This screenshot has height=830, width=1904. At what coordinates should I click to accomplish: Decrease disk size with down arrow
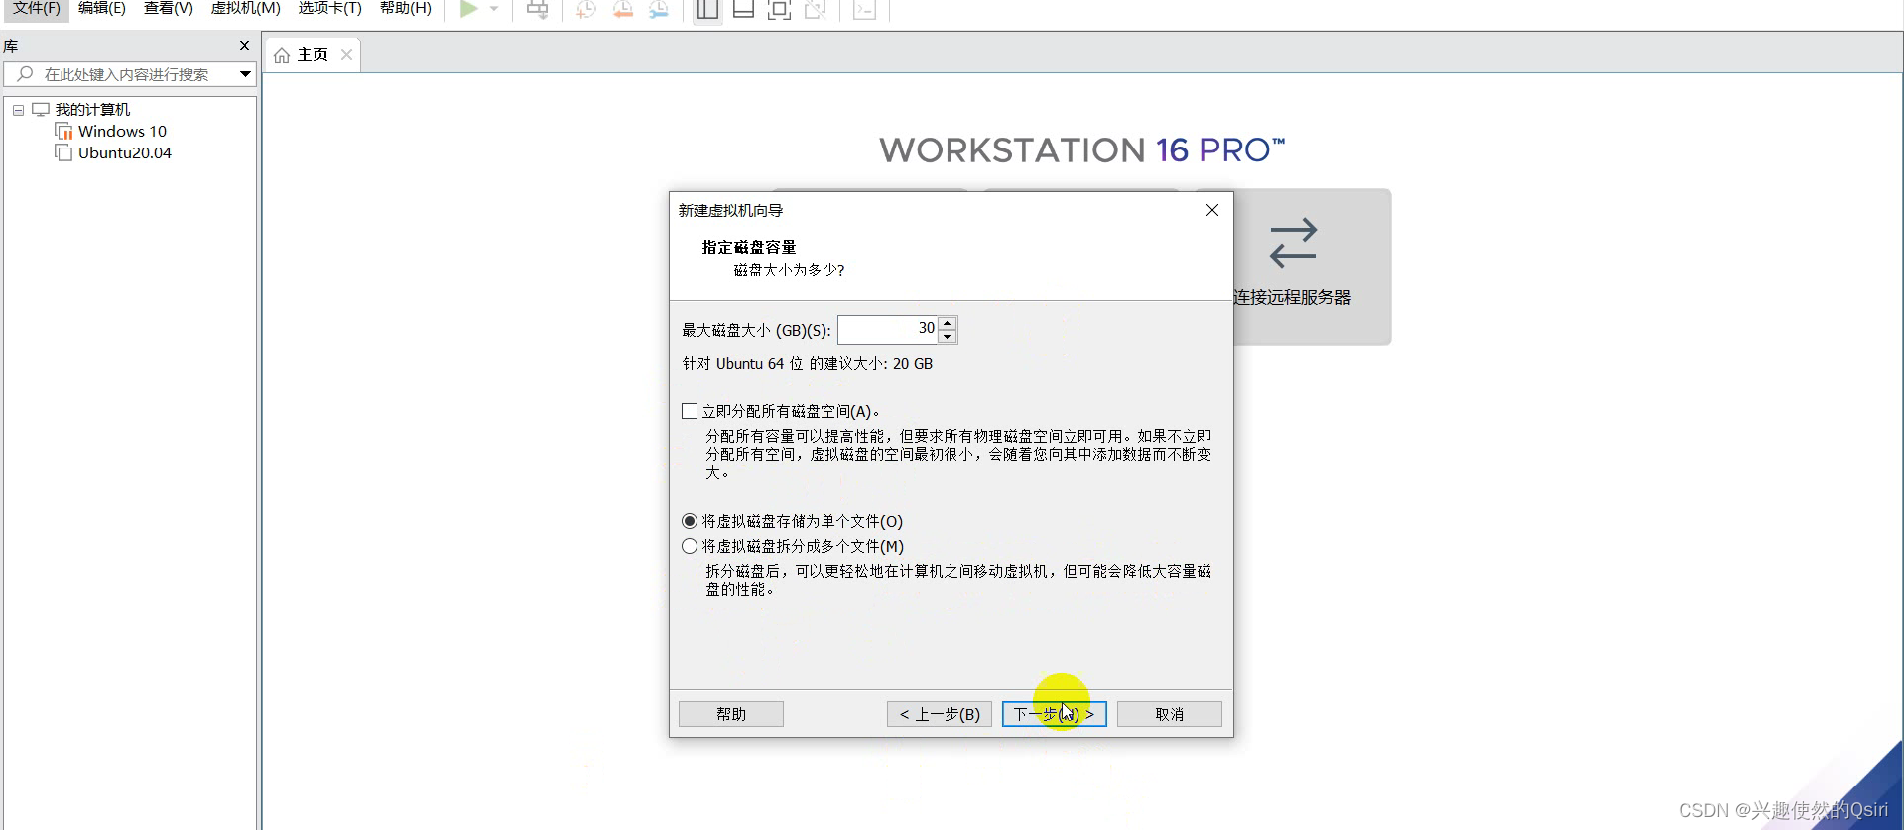(948, 337)
